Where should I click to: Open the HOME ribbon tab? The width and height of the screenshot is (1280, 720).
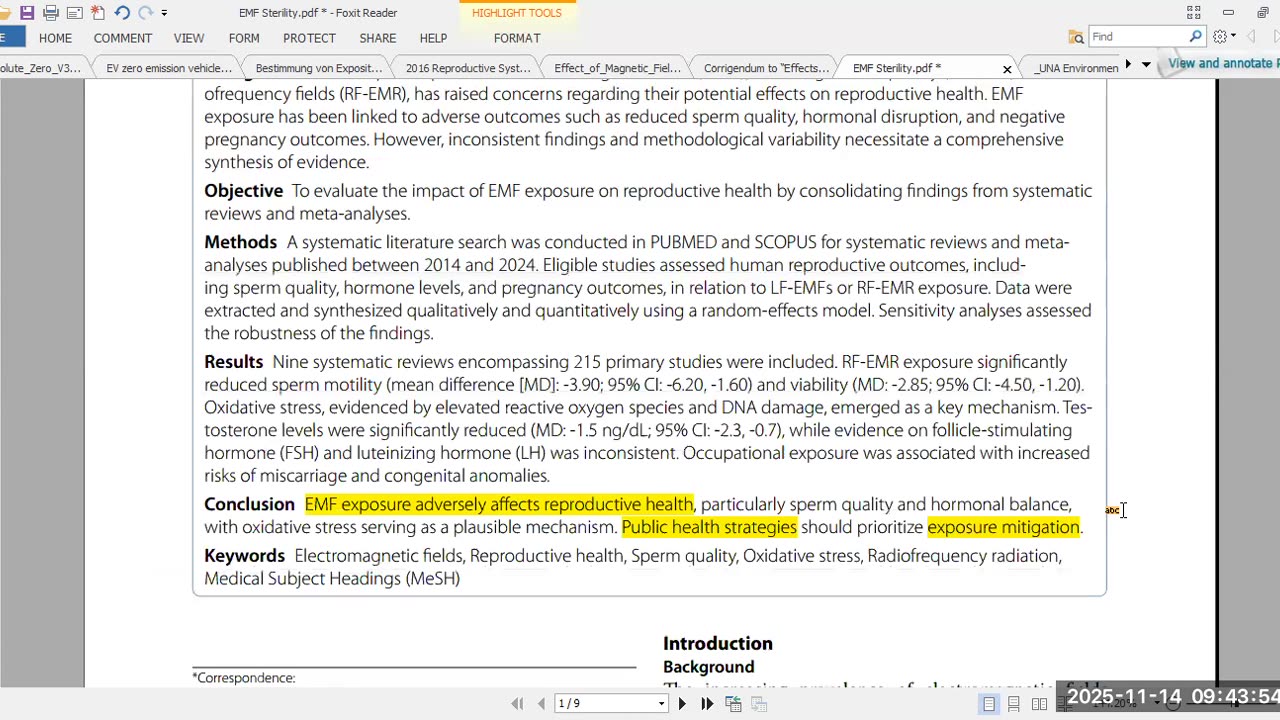pyautogui.click(x=55, y=38)
